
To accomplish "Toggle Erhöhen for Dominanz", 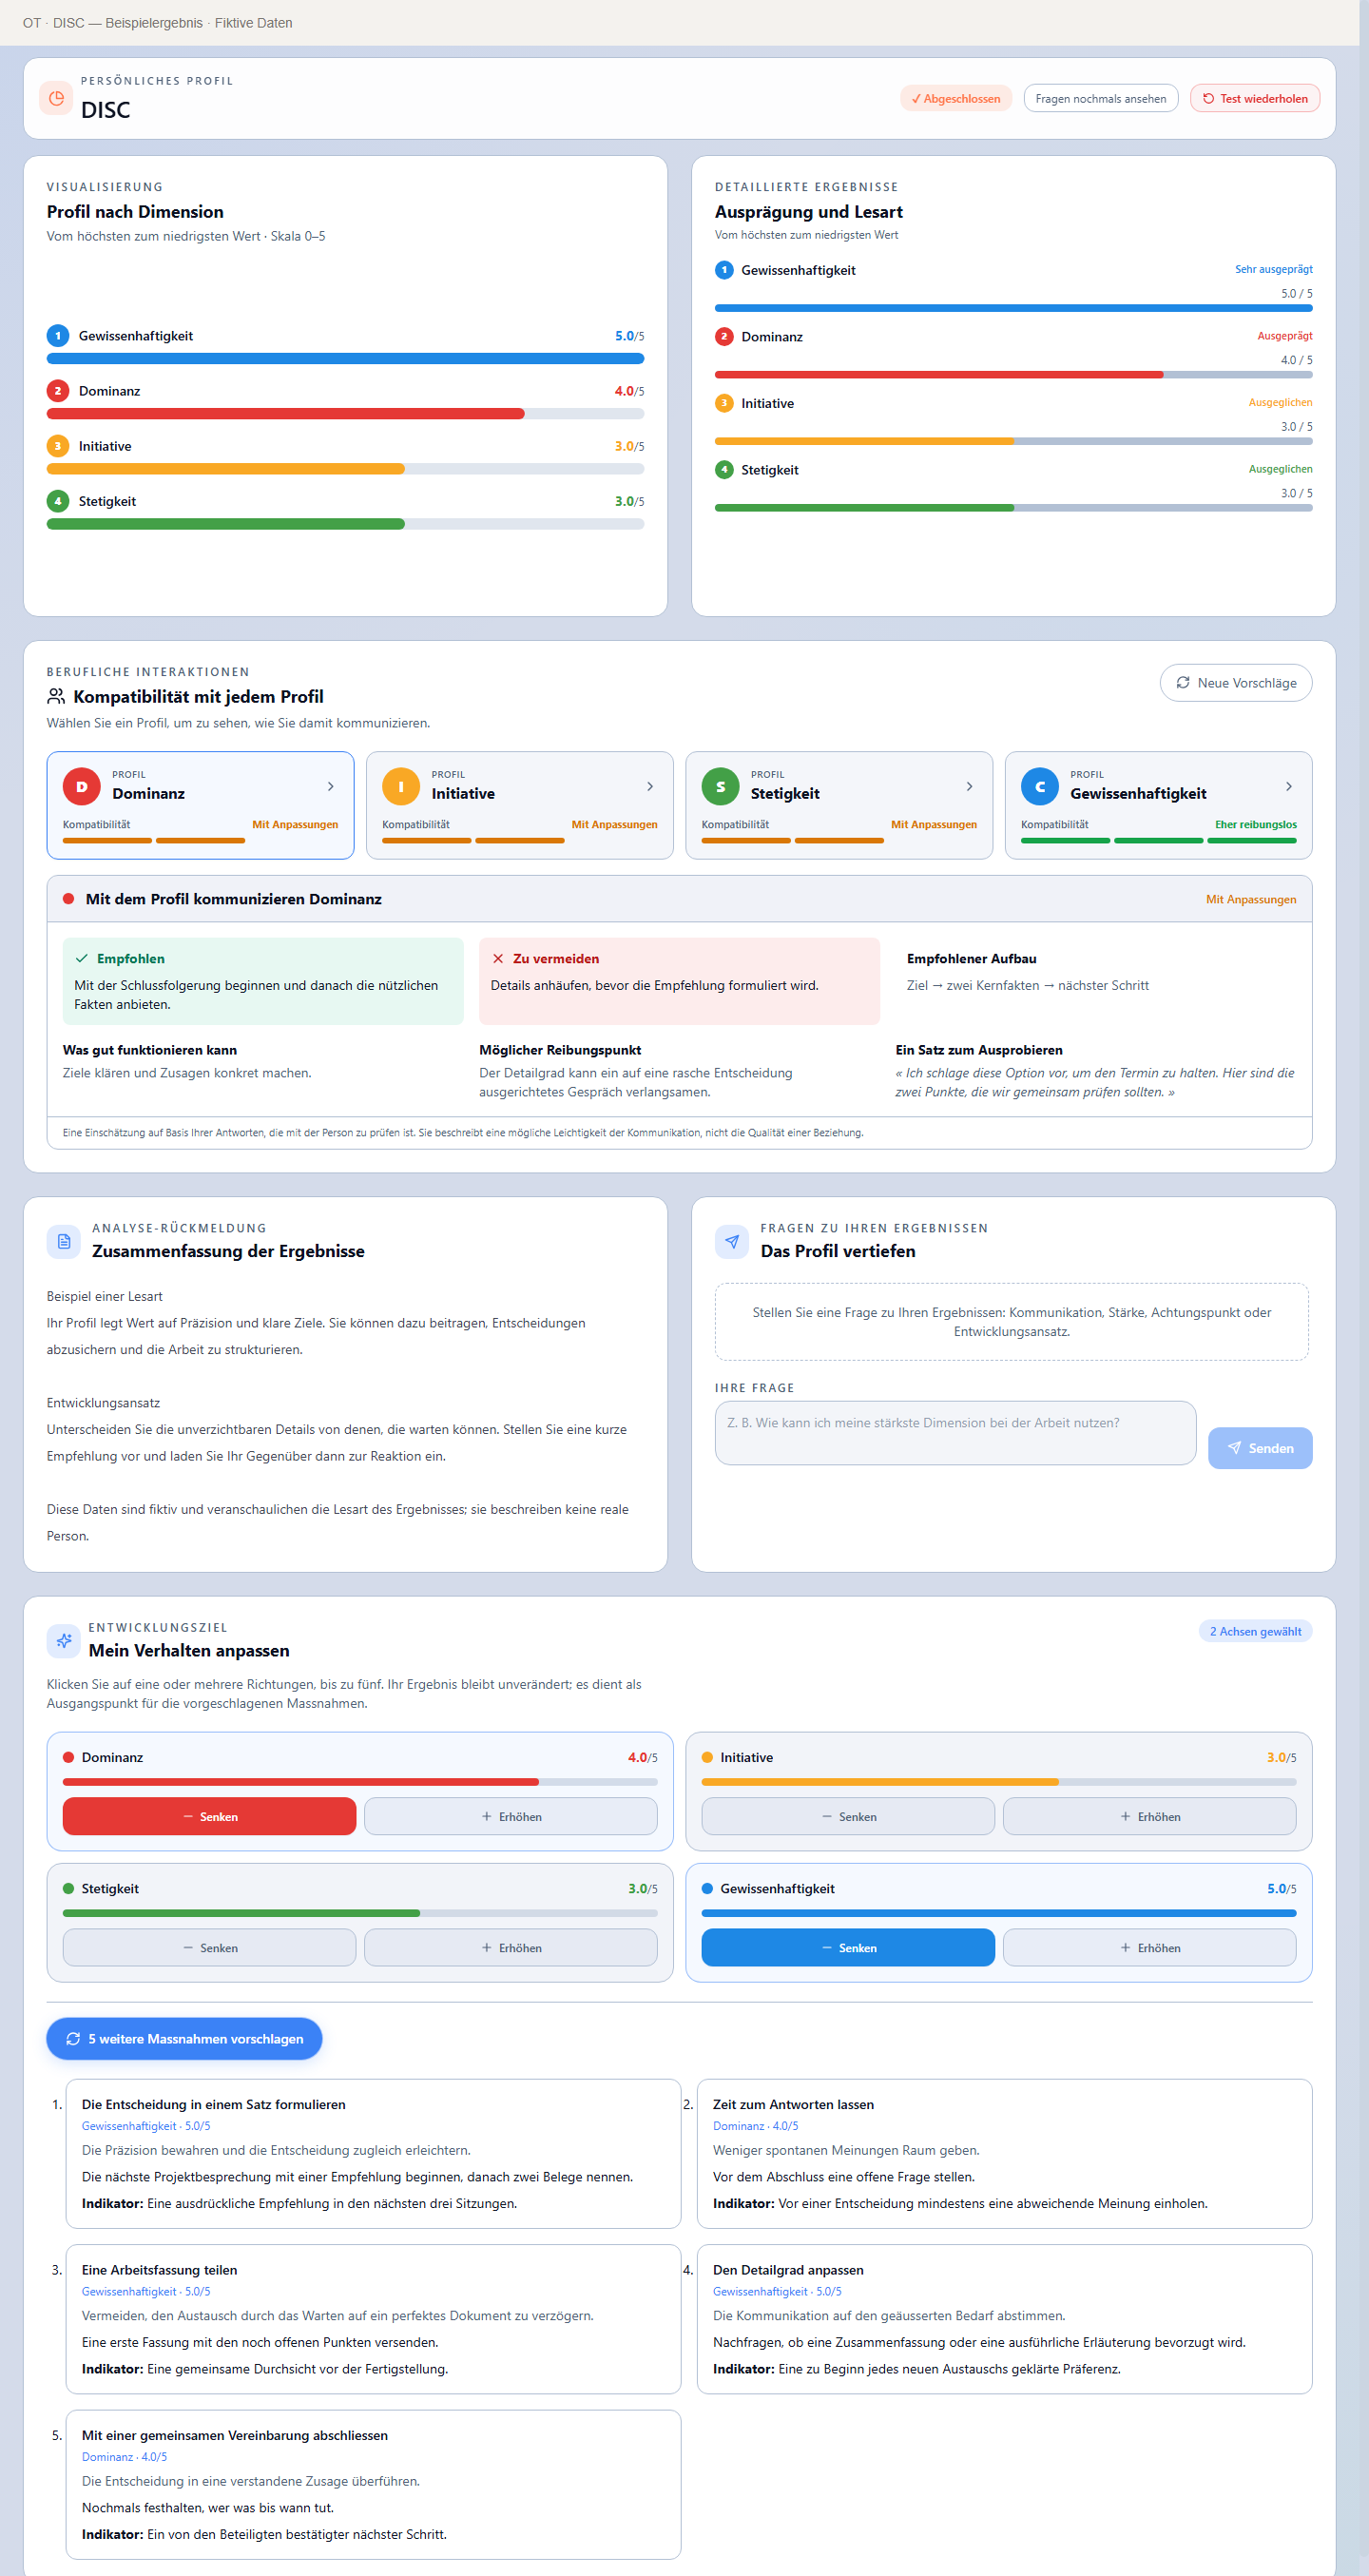I will [x=511, y=1816].
